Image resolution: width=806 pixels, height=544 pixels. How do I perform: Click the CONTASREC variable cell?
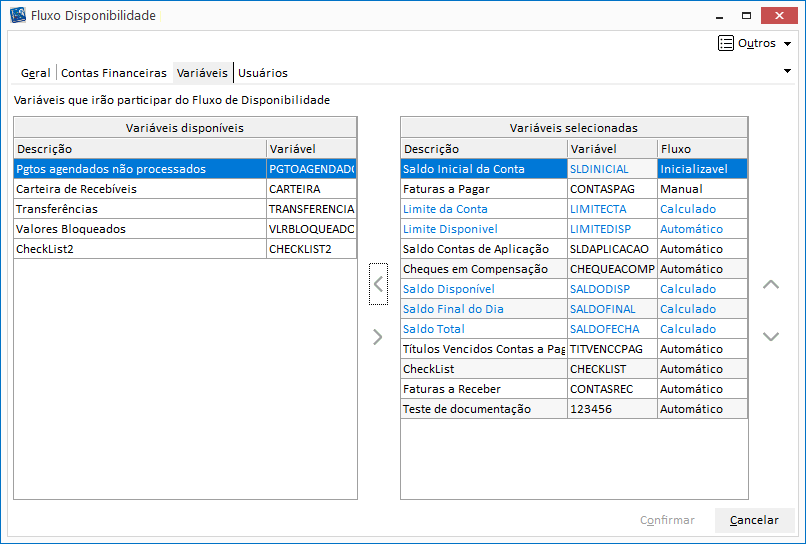click(x=612, y=390)
